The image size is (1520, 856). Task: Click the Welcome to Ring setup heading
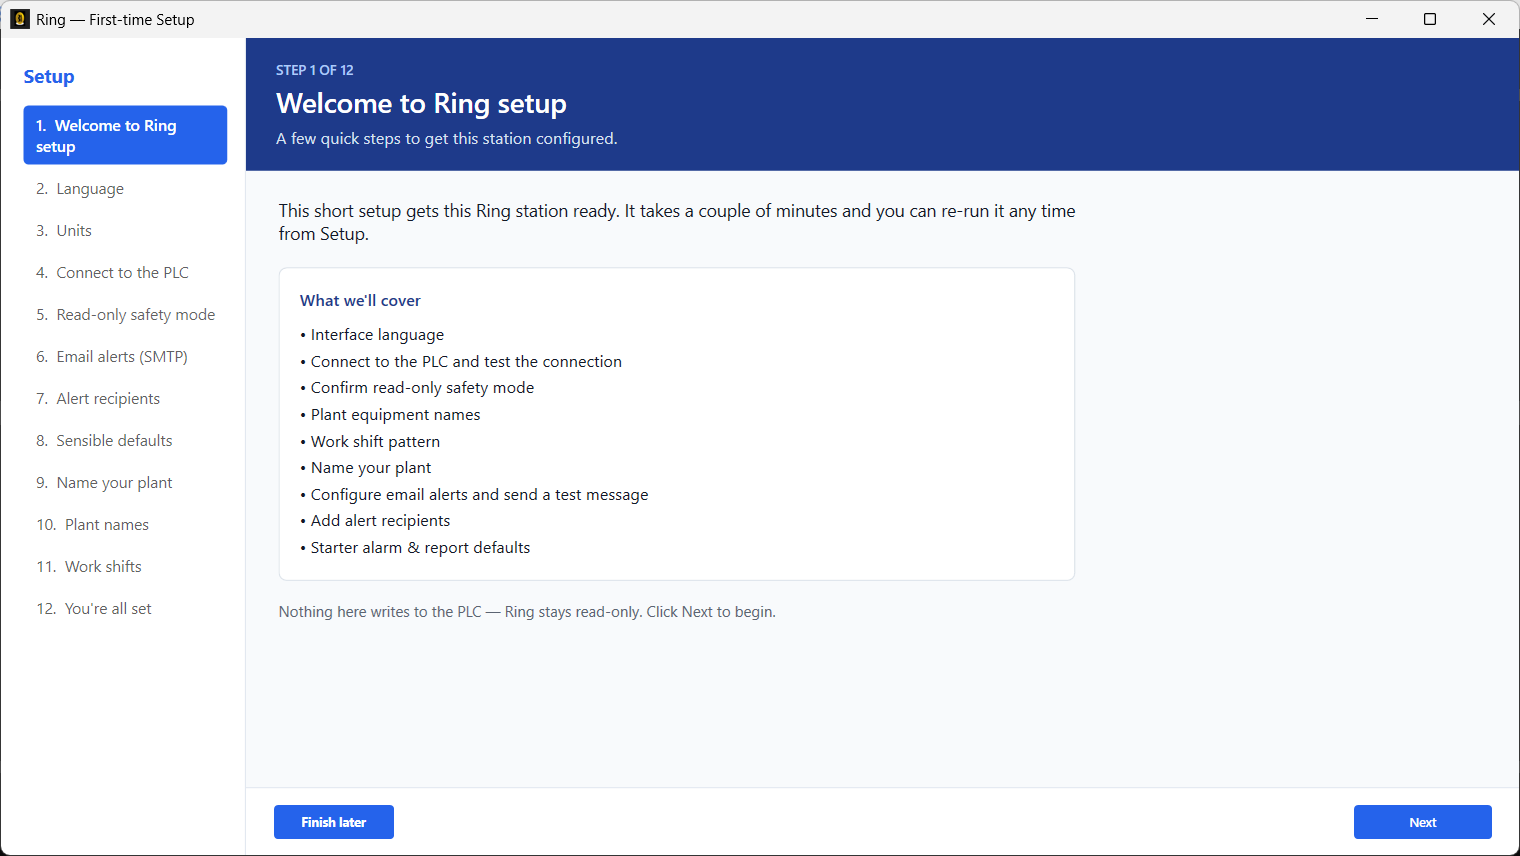point(421,104)
